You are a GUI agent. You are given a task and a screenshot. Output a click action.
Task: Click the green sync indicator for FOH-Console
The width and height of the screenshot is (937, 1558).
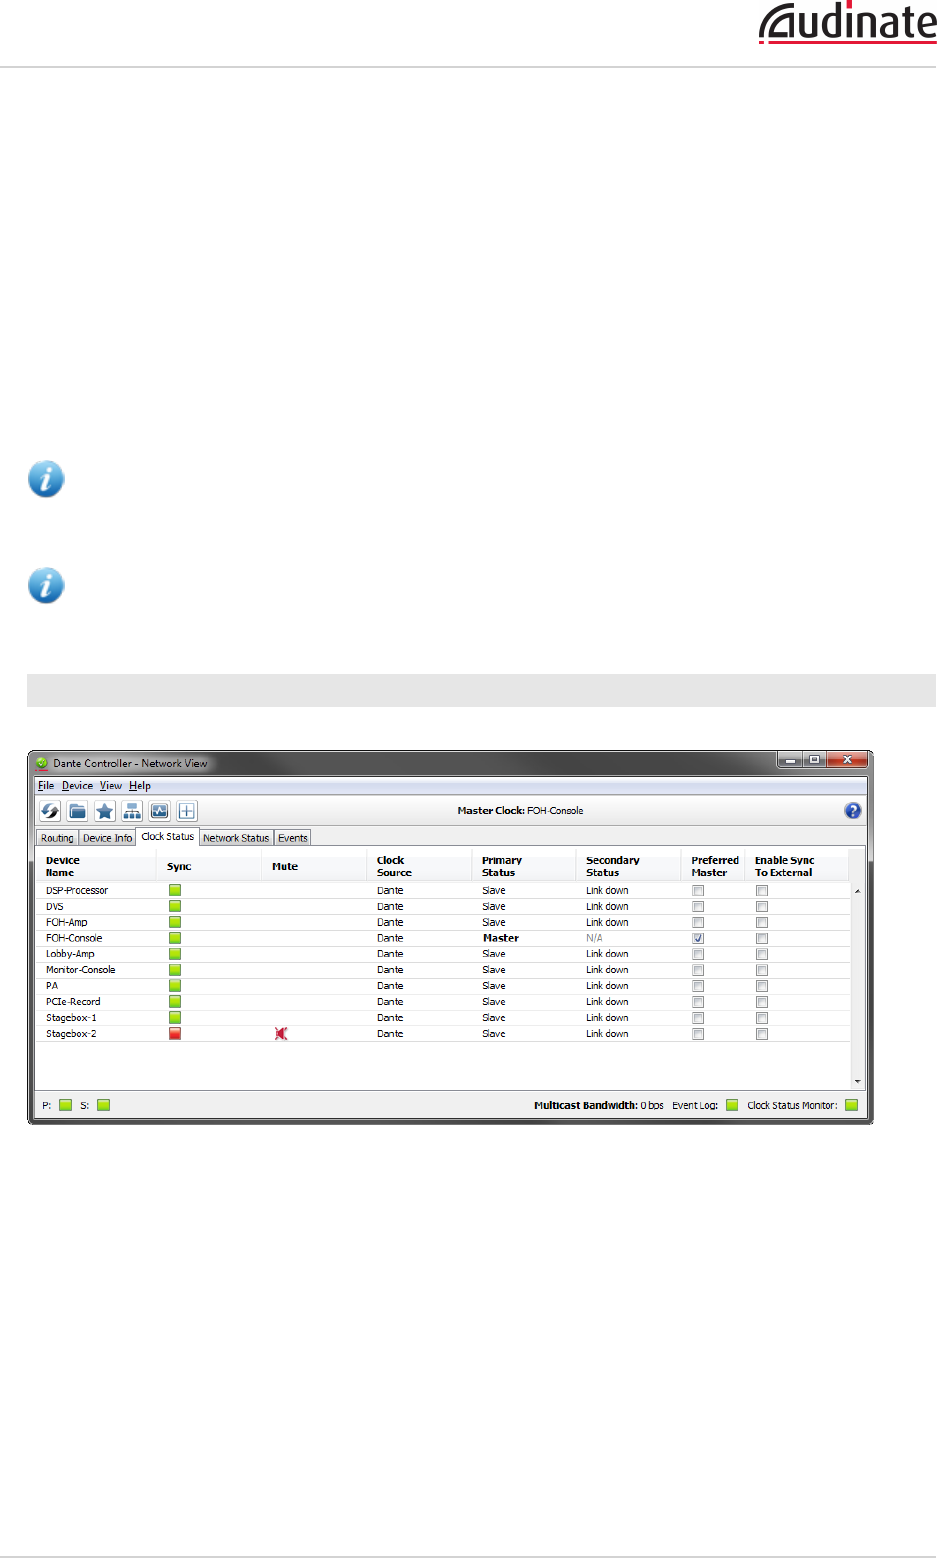[175, 938]
